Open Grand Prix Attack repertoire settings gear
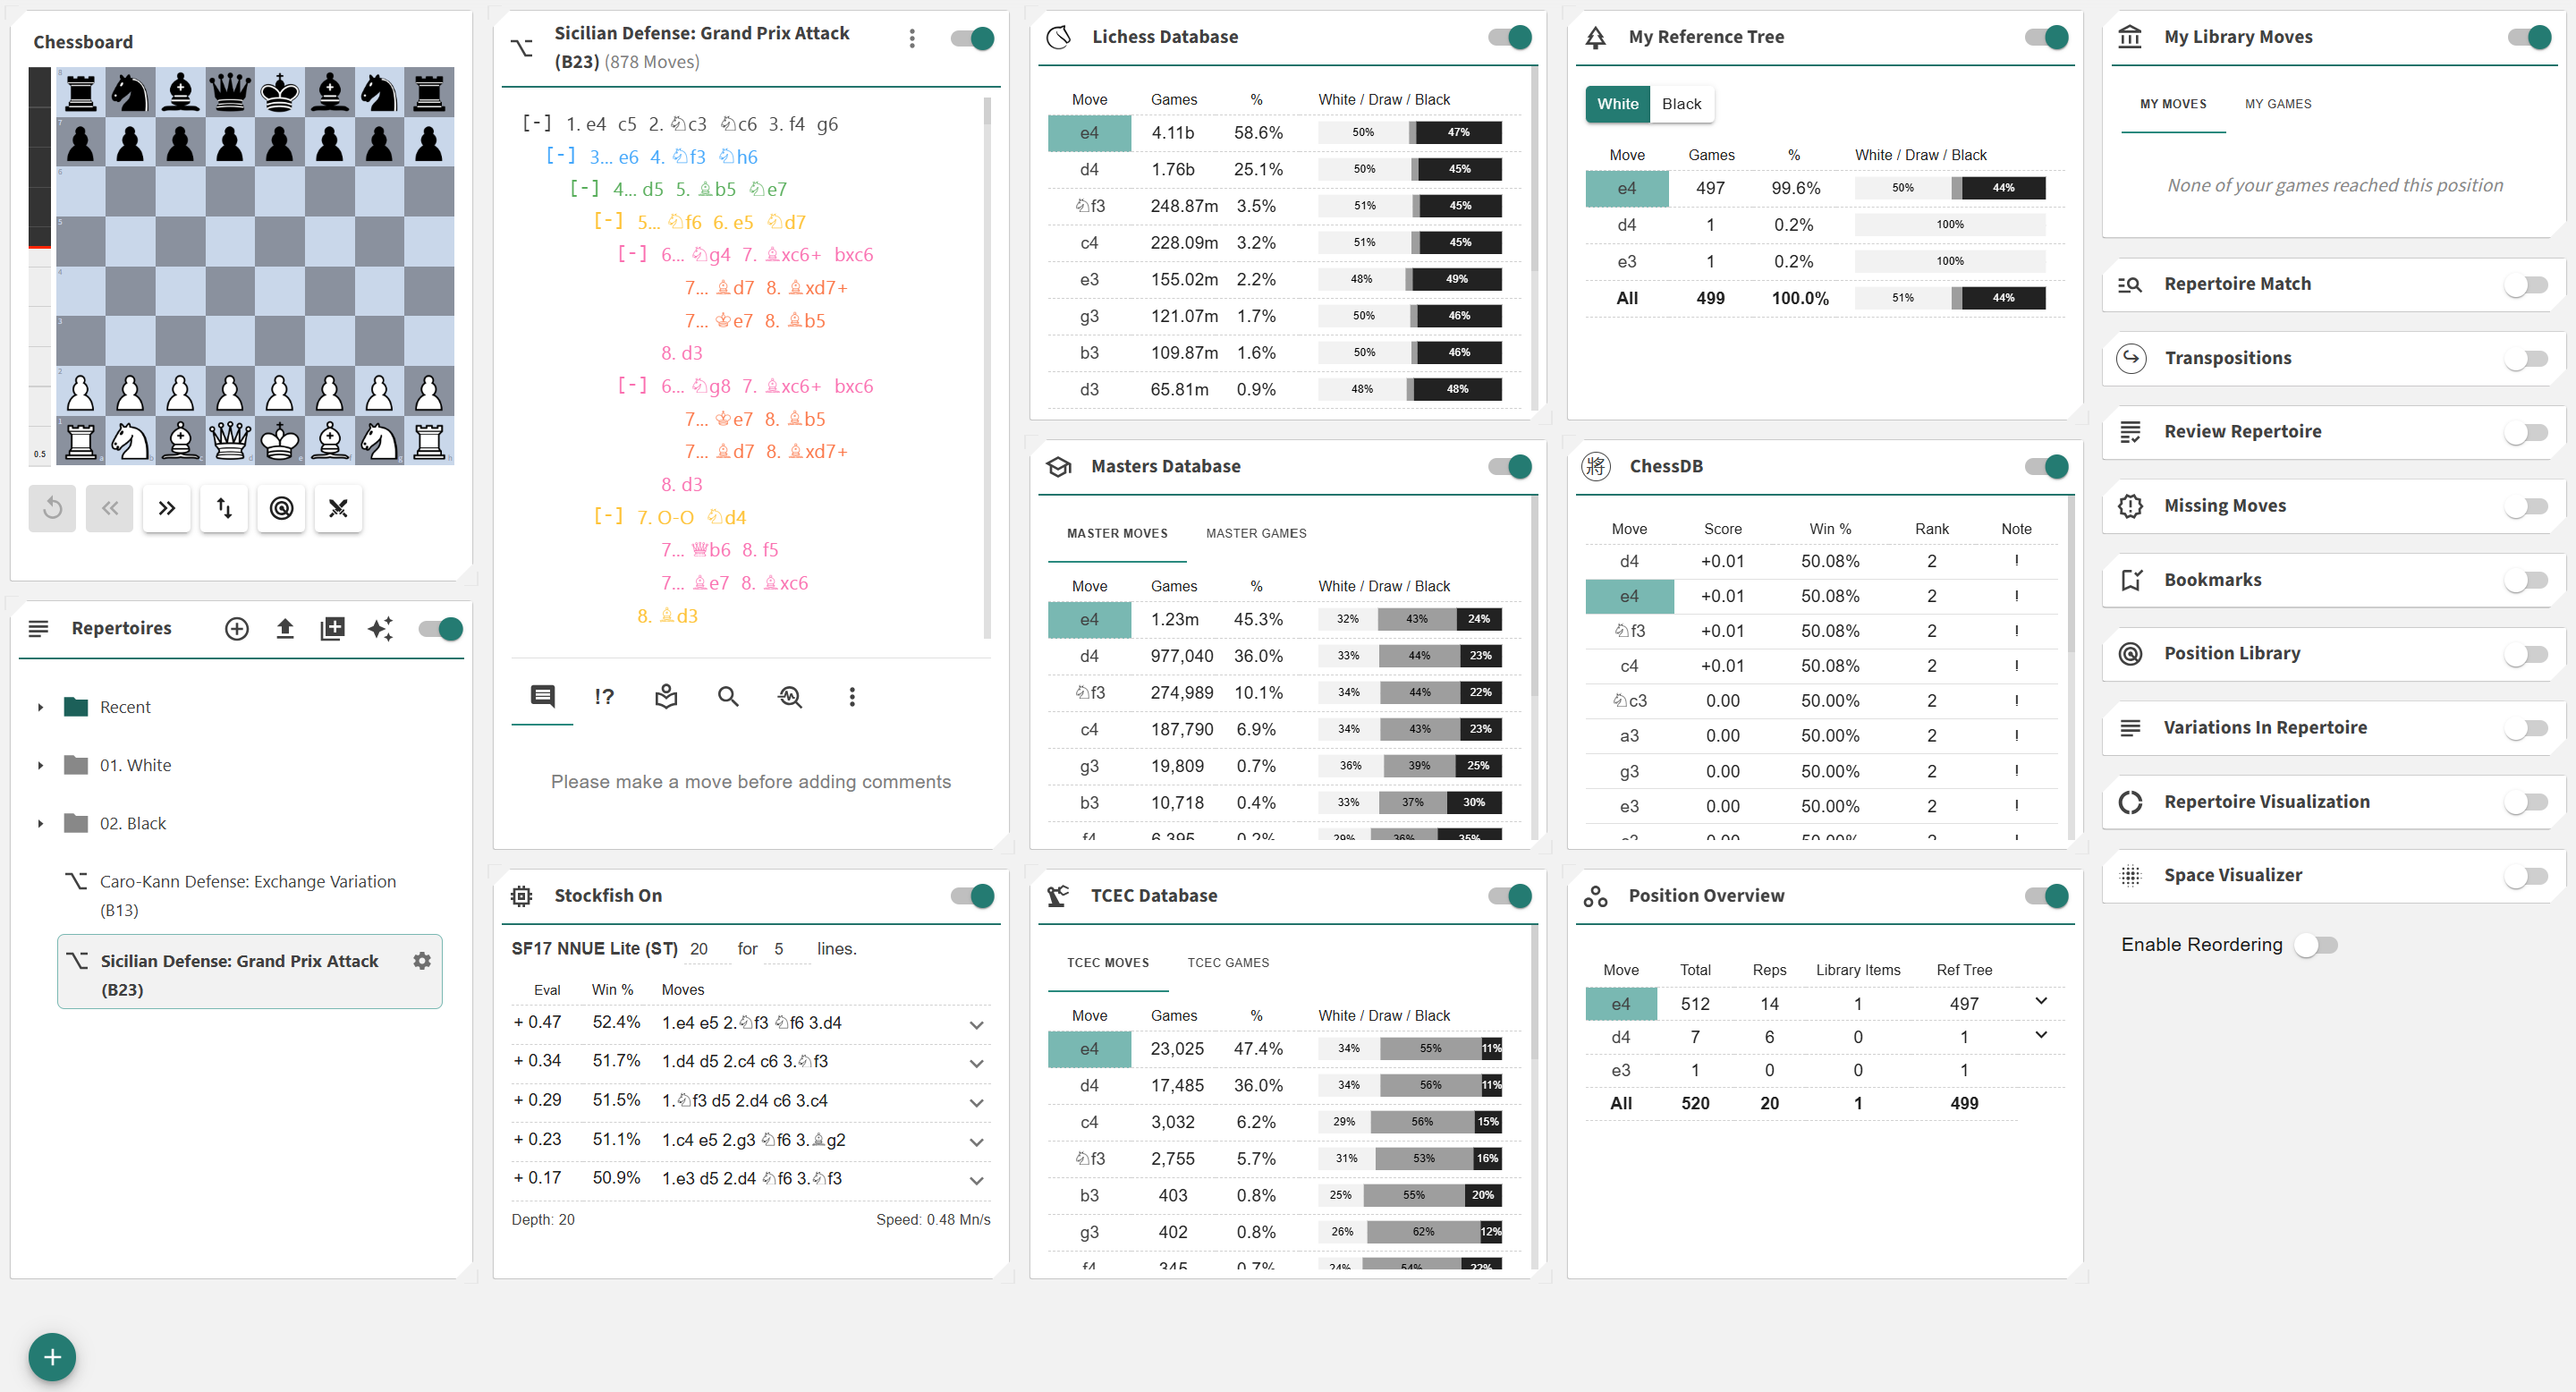The width and height of the screenshot is (2576, 1392). click(422, 960)
